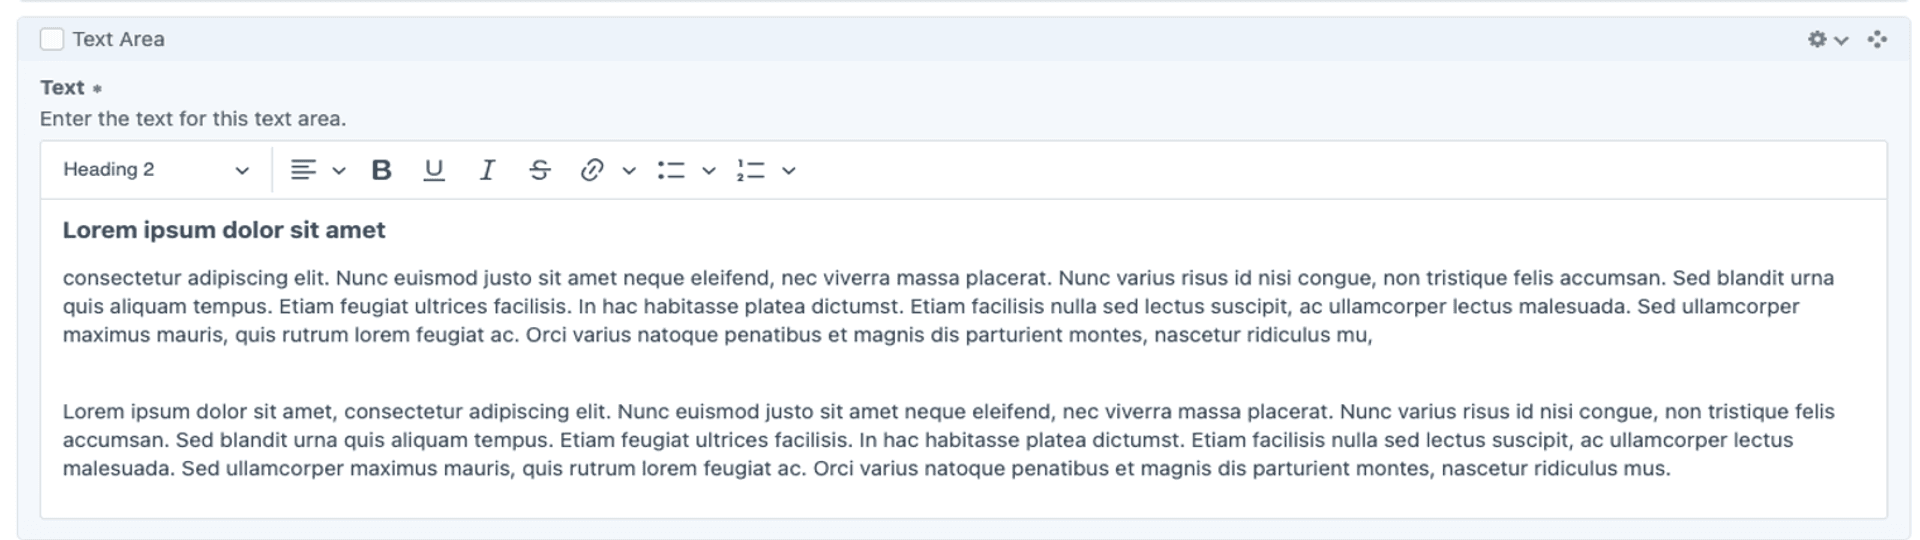The height and width of the screenshot is (540, 1920).
Task: Expand the bulleted list options arrow
Action: point(709,171)
